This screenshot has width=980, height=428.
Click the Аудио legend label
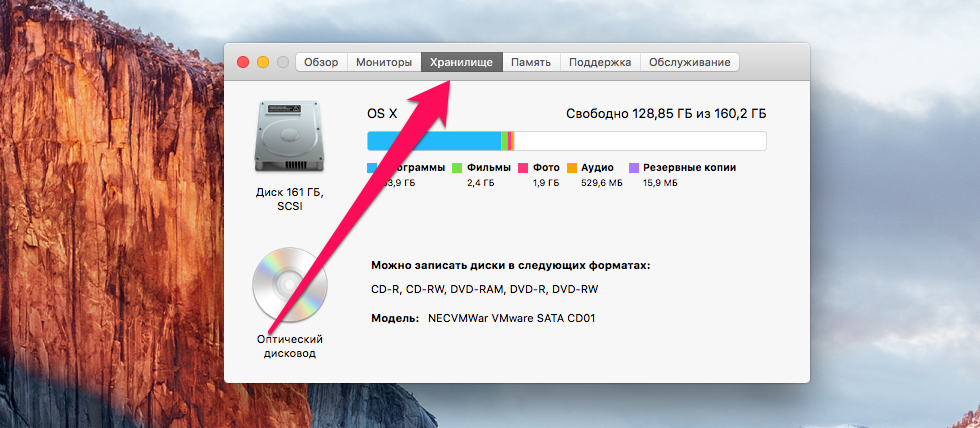click(x=598, y=167)
